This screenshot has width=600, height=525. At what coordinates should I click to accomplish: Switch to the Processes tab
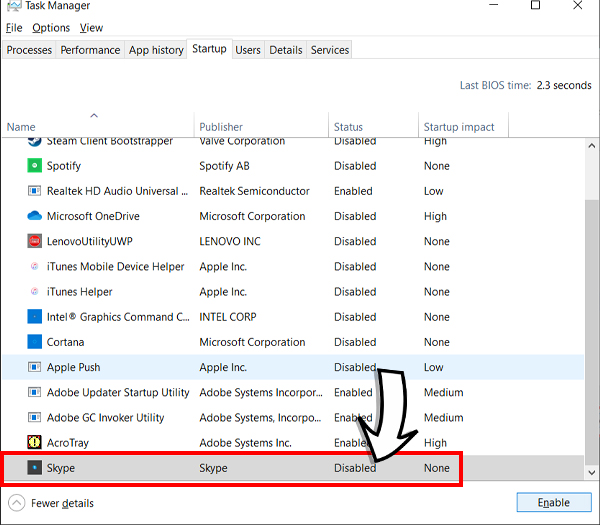[29, 50]
